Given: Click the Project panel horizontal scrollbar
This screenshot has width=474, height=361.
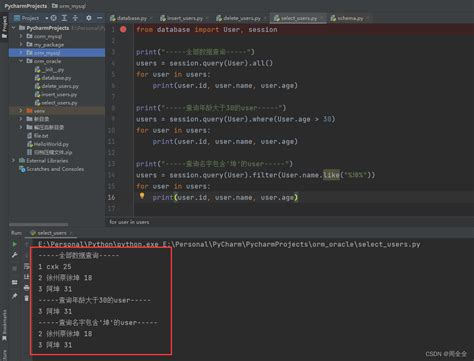Looking at the screenshot, I should (x=39, y=225).
